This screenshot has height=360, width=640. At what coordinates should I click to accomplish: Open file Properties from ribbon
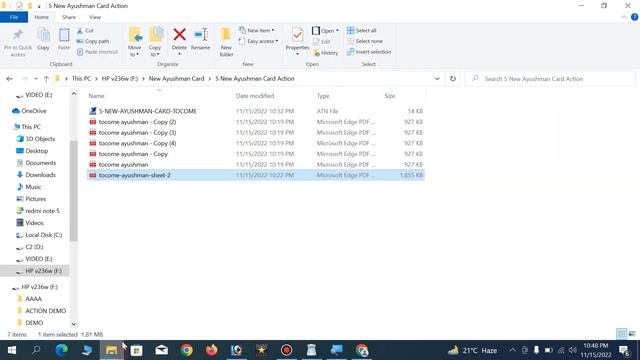pyautogui.click(x=297, y=40)
